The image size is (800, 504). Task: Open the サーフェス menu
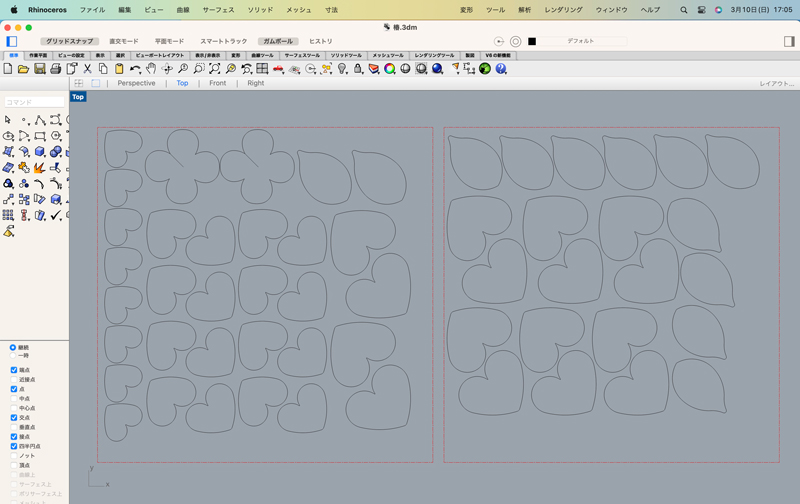(218, 10)
